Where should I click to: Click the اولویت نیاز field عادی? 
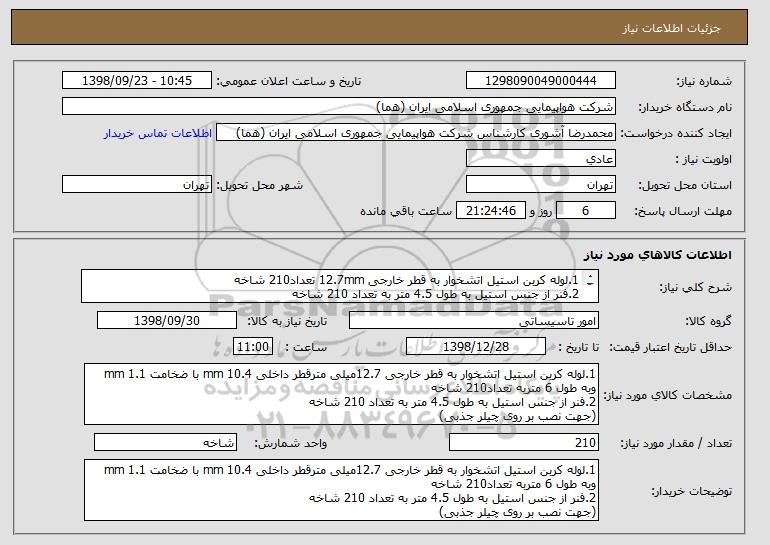(x=541, y=159)
